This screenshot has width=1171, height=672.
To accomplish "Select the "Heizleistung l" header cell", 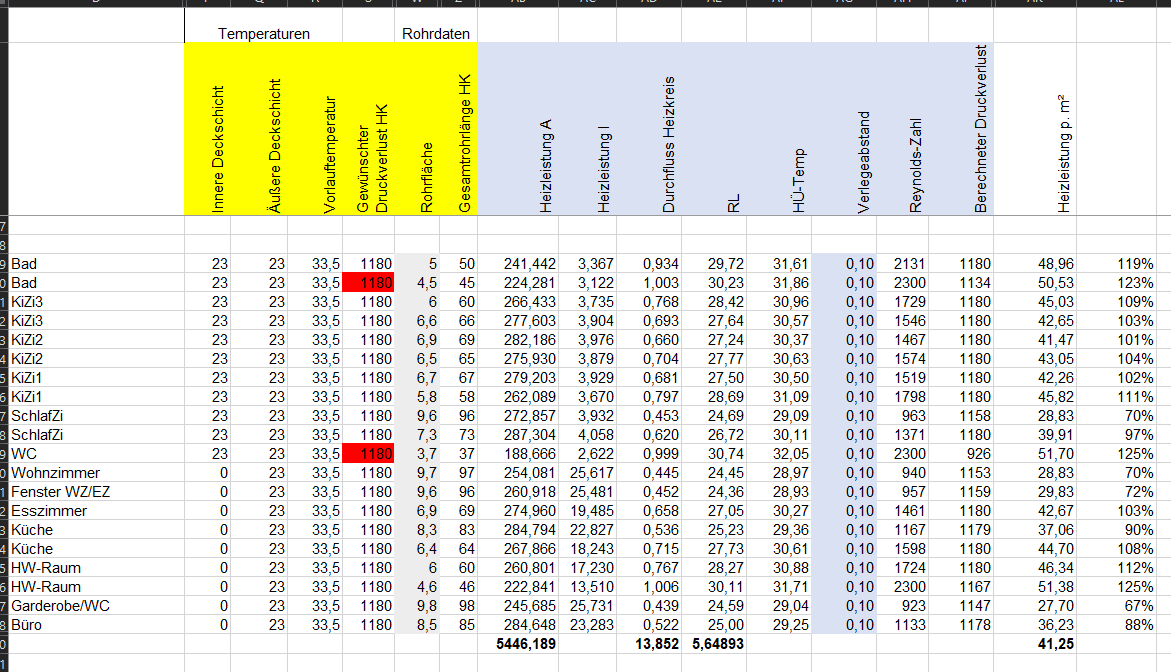I will (x=588, y=129).
